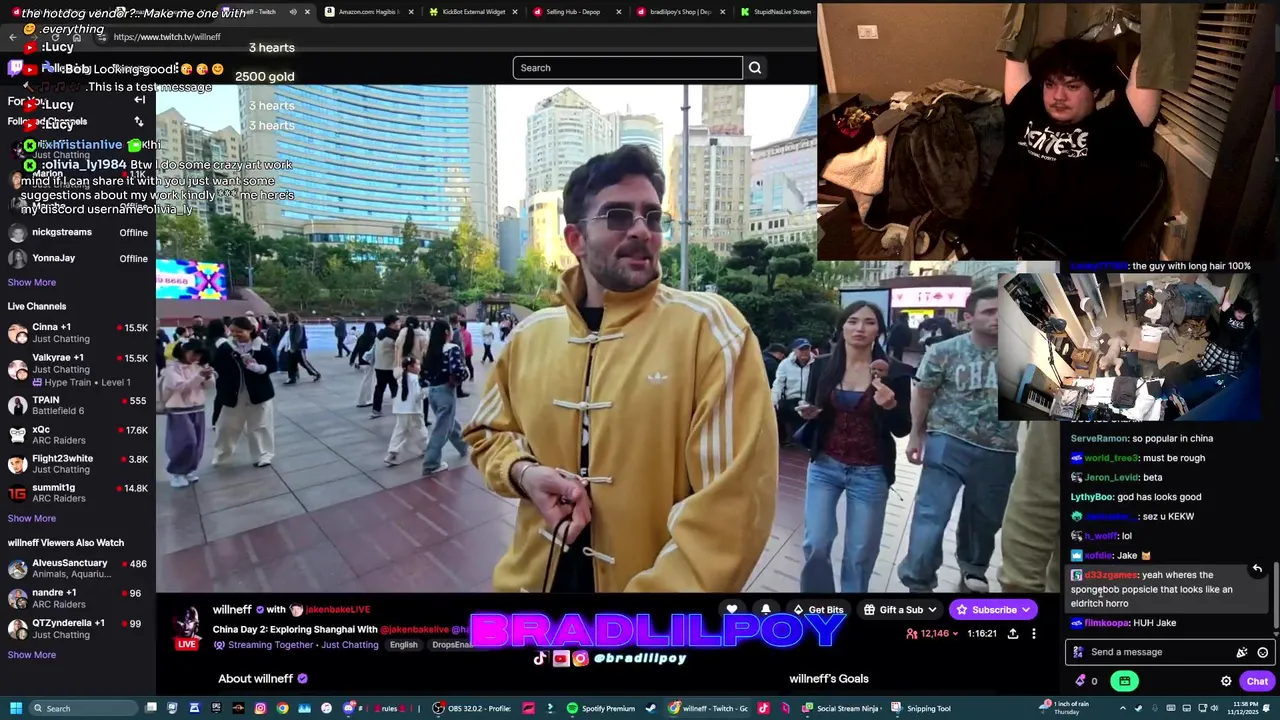Collapse the left sidebar with the arrow icon
1280x720 pixels.
point(139,100)
